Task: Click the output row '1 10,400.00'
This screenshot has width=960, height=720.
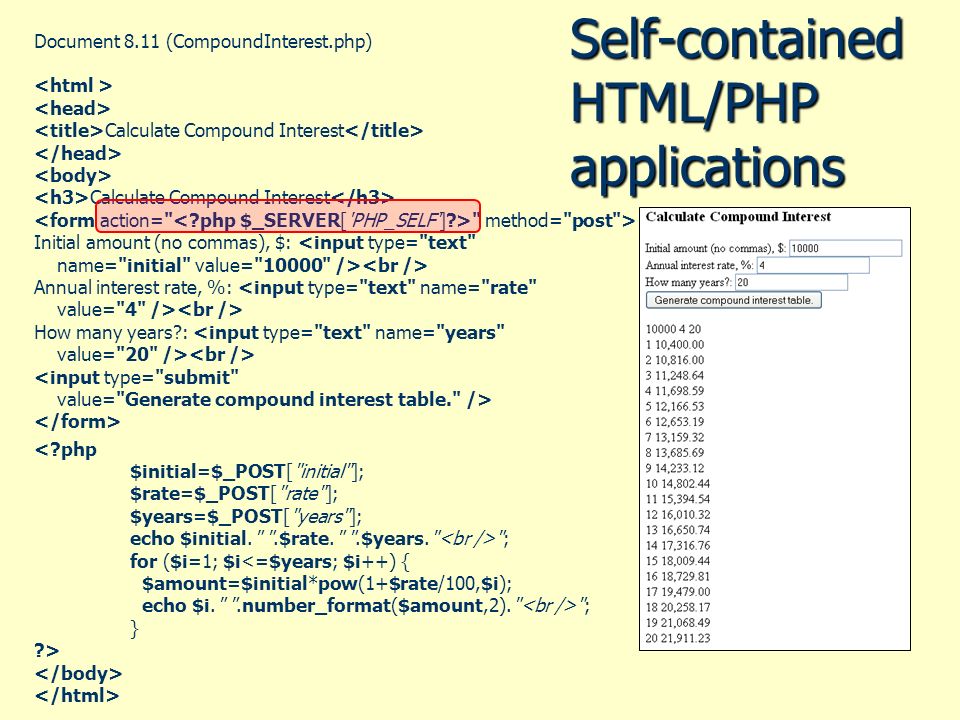Action: pos(675,345)
